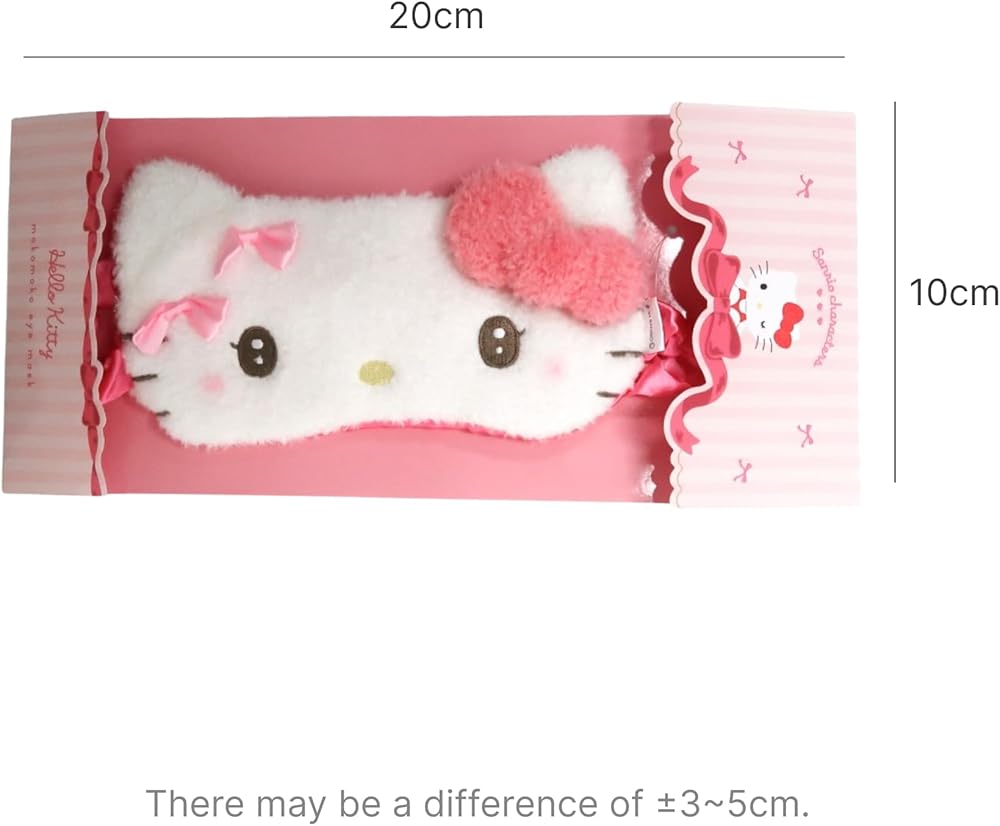Click the Hello Kitty script text on left card
Image resolution: width=1000 pixels, height=826 pixels.
(59, 304)
